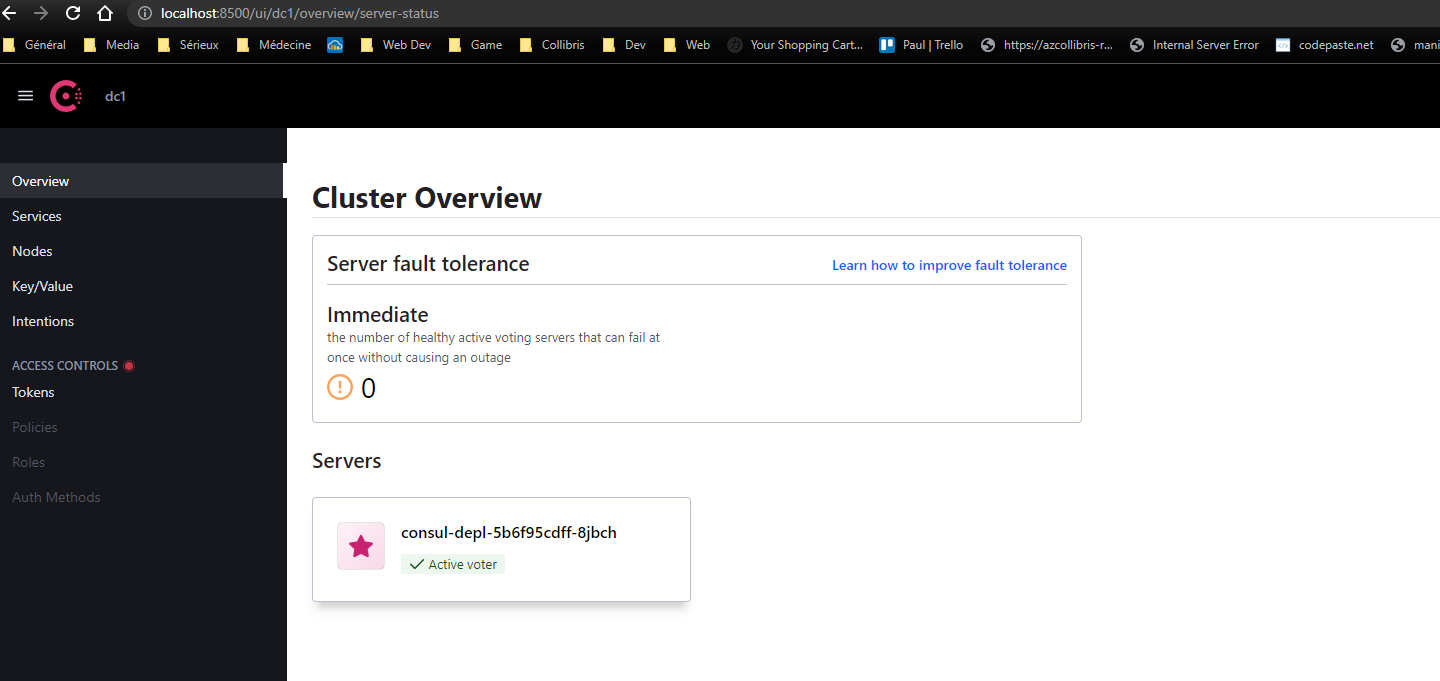
Task: Open the Internal Server Error bookmark
Action: [1194, 45]
